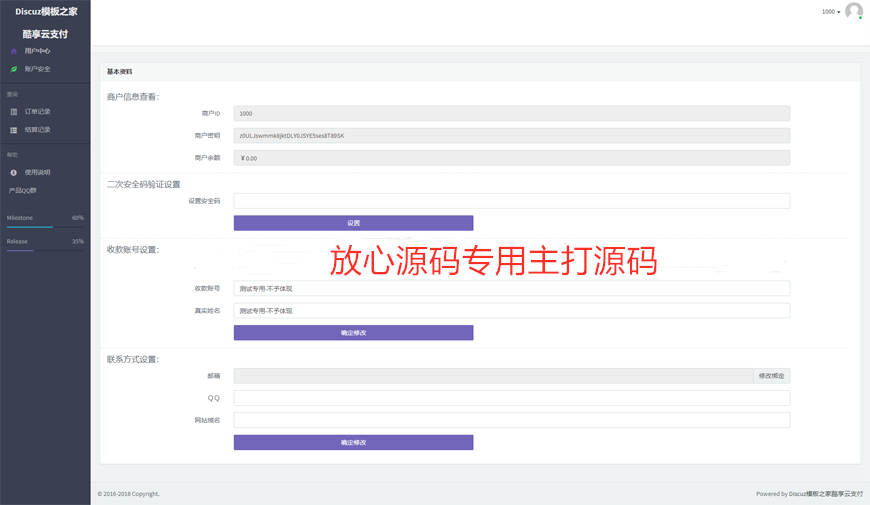This screenshot has height=505, width=870.
Task: Click the Discuz模板之家 site title
Action: pos(46,12)
